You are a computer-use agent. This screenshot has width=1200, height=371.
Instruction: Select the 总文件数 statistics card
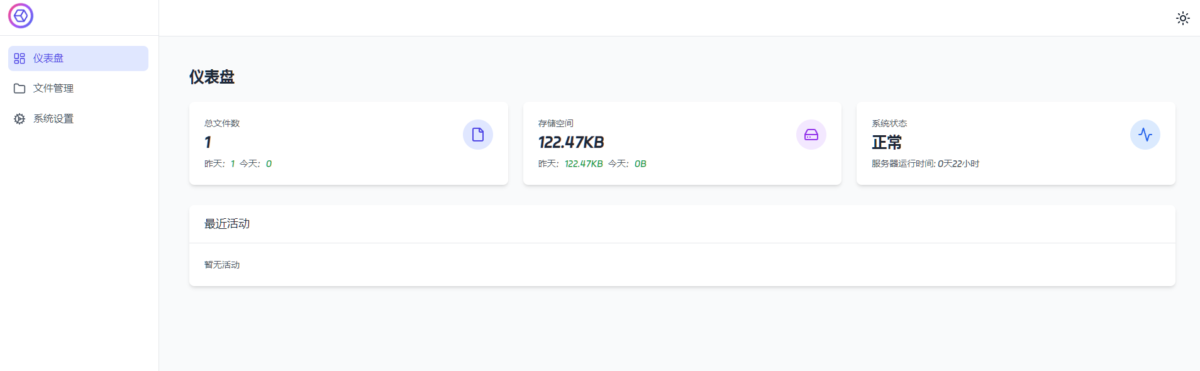[348, 143]
